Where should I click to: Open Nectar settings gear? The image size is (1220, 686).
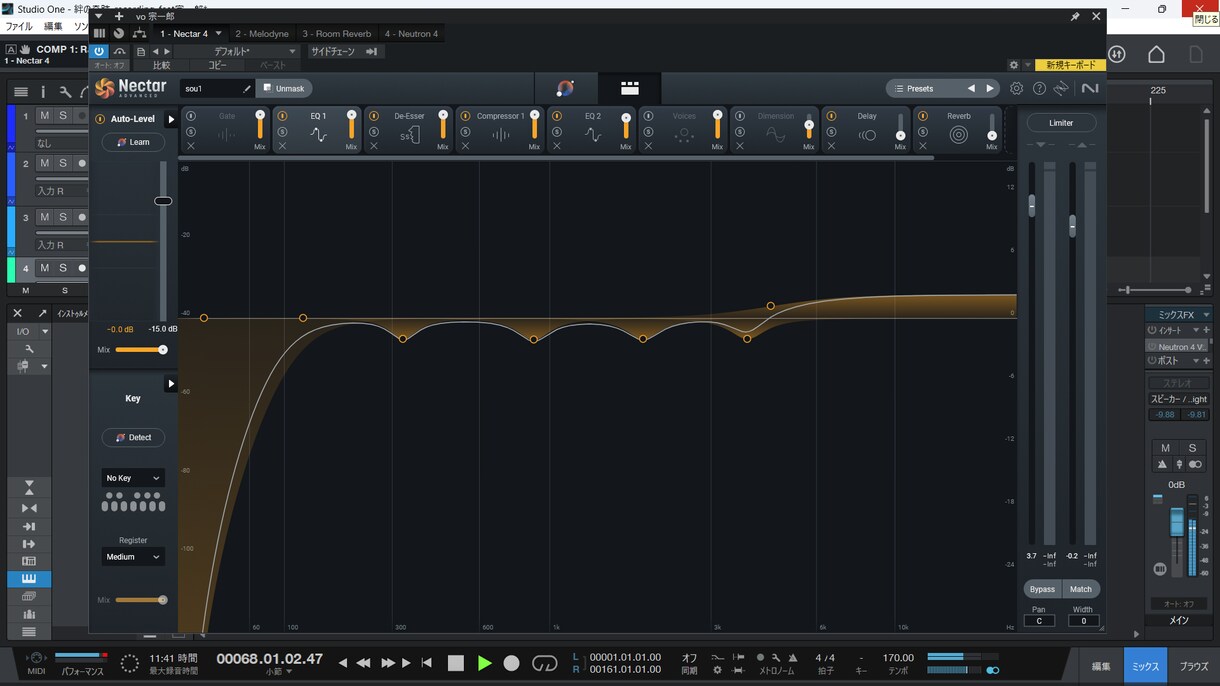[1016, 88]
